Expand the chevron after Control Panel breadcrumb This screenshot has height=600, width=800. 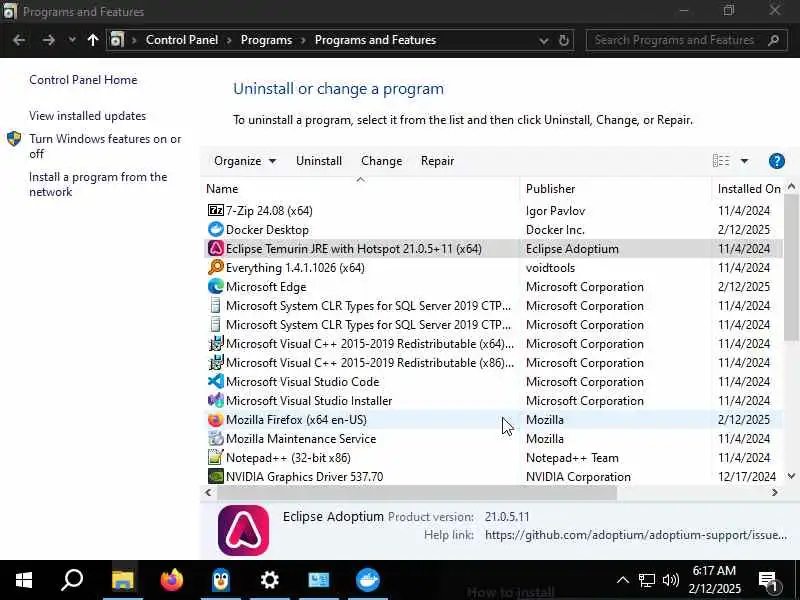click(x=229, y=40)
